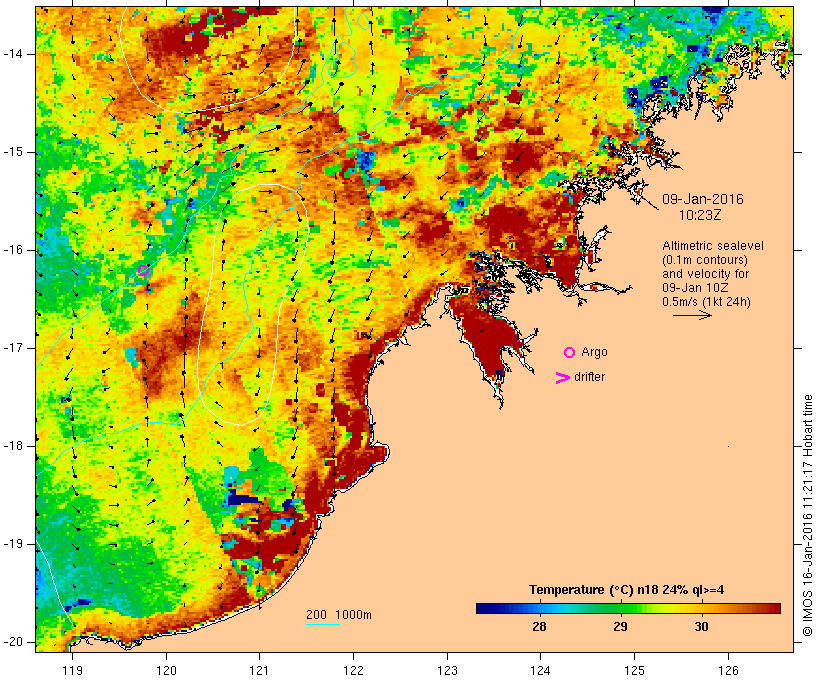The height and width of the screenshot is (680, 820).
Task: Click the temperature color bar
Action: point(628,608)
